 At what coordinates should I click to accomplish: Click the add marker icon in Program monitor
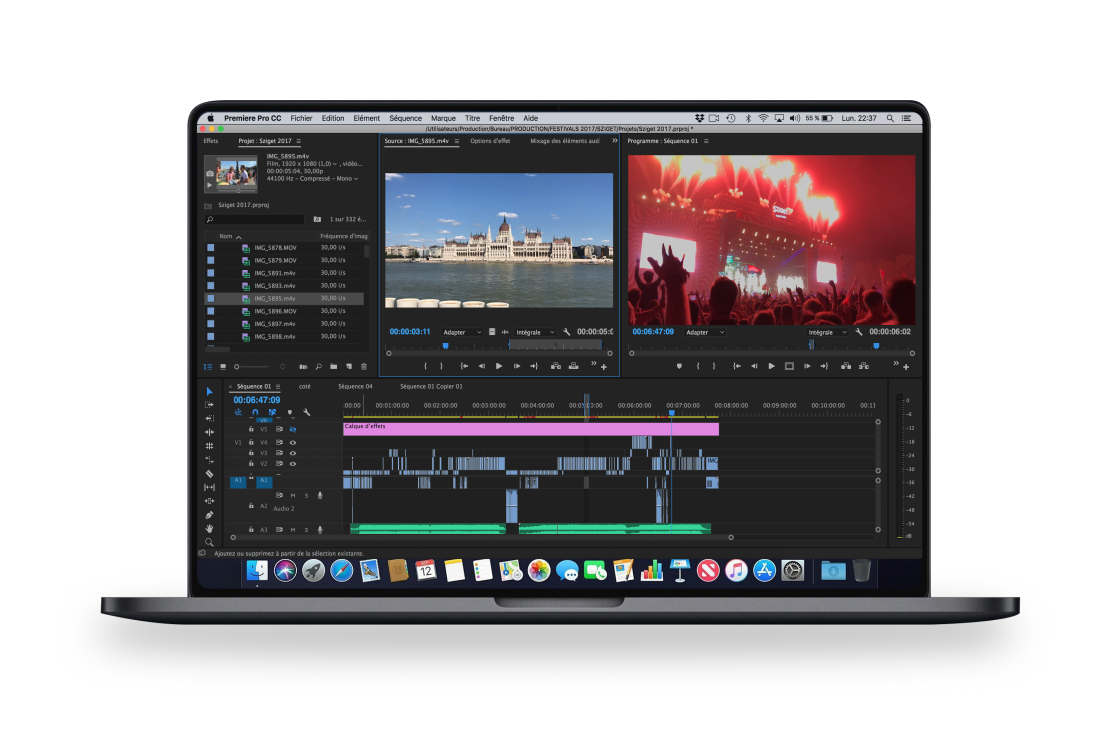coord(679,366)
